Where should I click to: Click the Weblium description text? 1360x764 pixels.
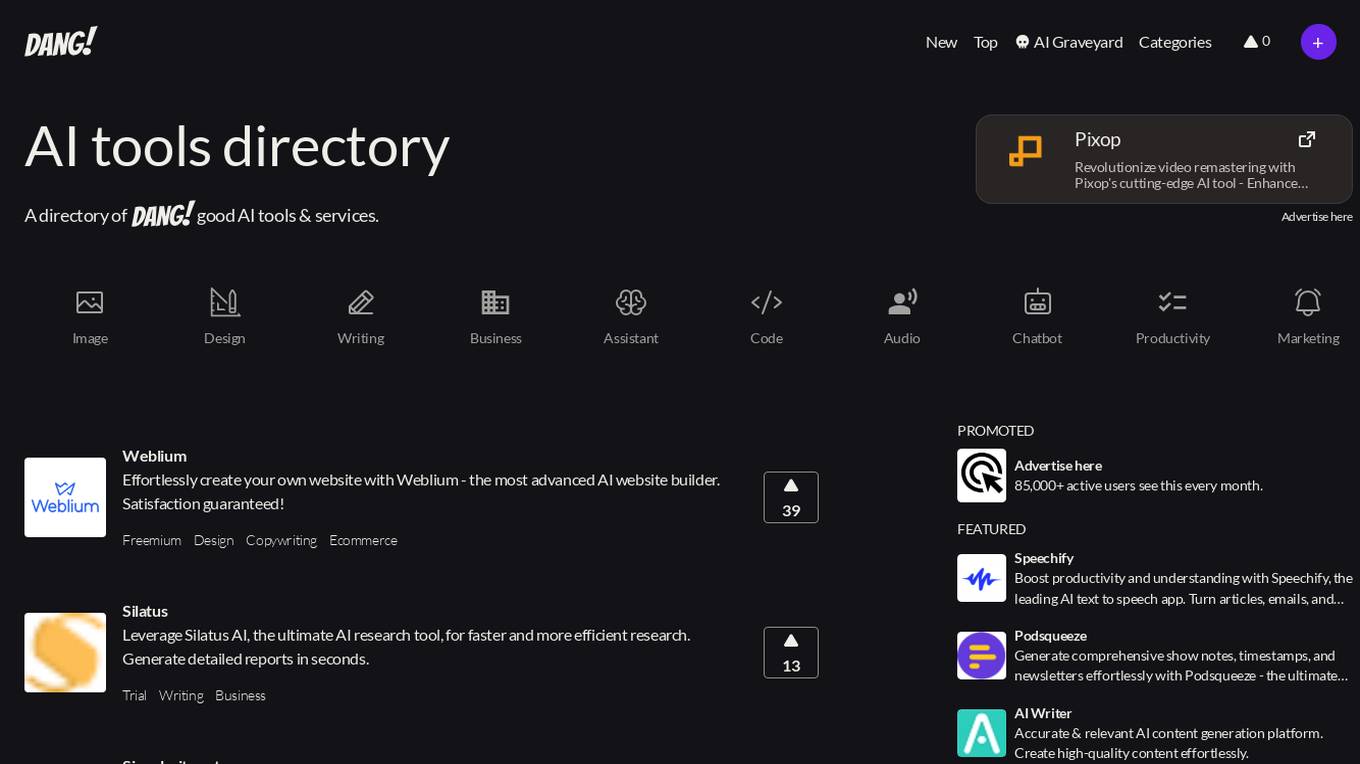pos(421,491)
